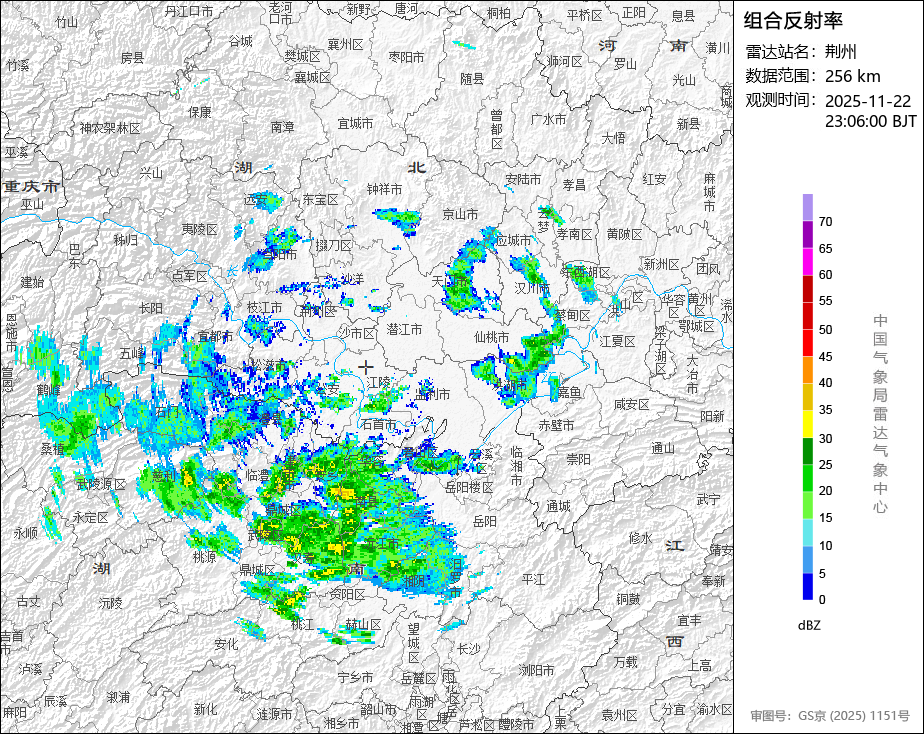Select the gold 35-40 dBZ legend swatch
Screen dimensions: 924x734
807,397
